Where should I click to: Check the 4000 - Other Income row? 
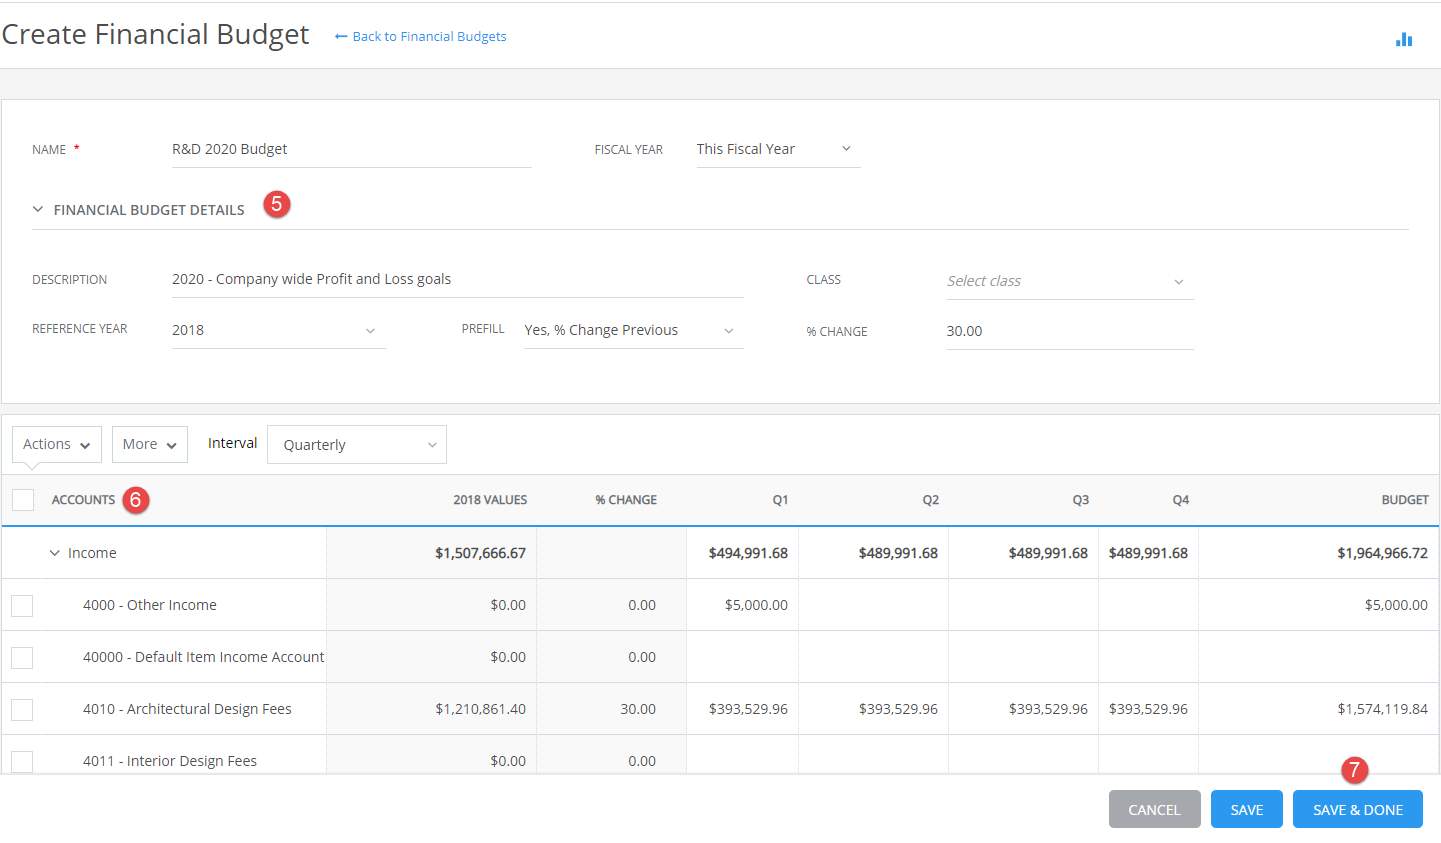click(22, 606)
